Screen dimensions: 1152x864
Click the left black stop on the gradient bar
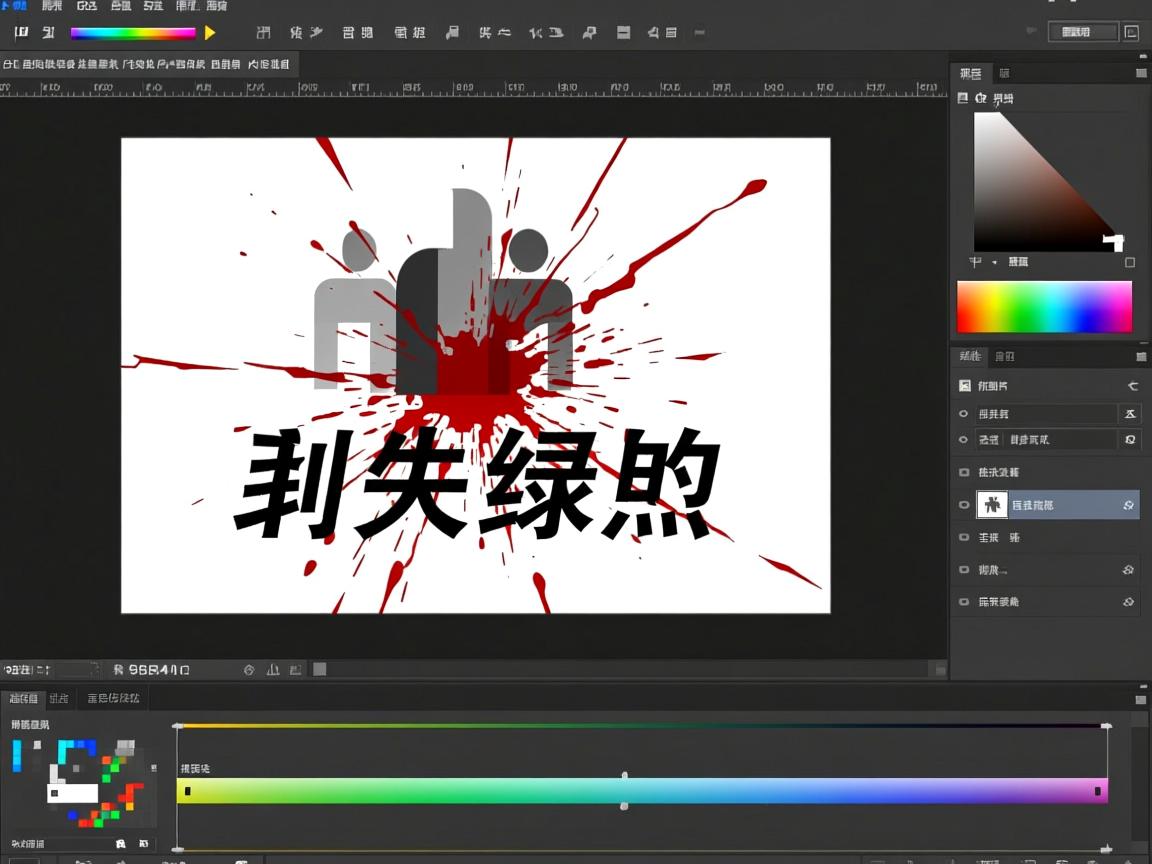pos(188,791)
